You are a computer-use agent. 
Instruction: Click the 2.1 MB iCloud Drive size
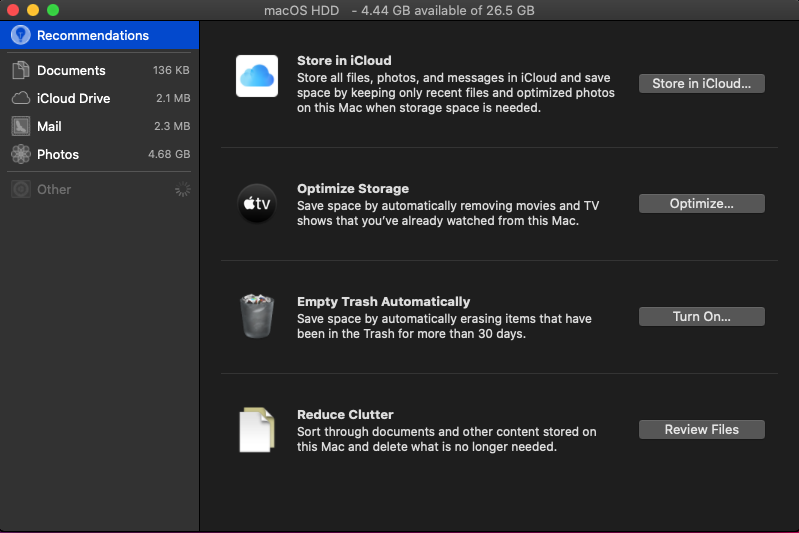tap(173, 98)
